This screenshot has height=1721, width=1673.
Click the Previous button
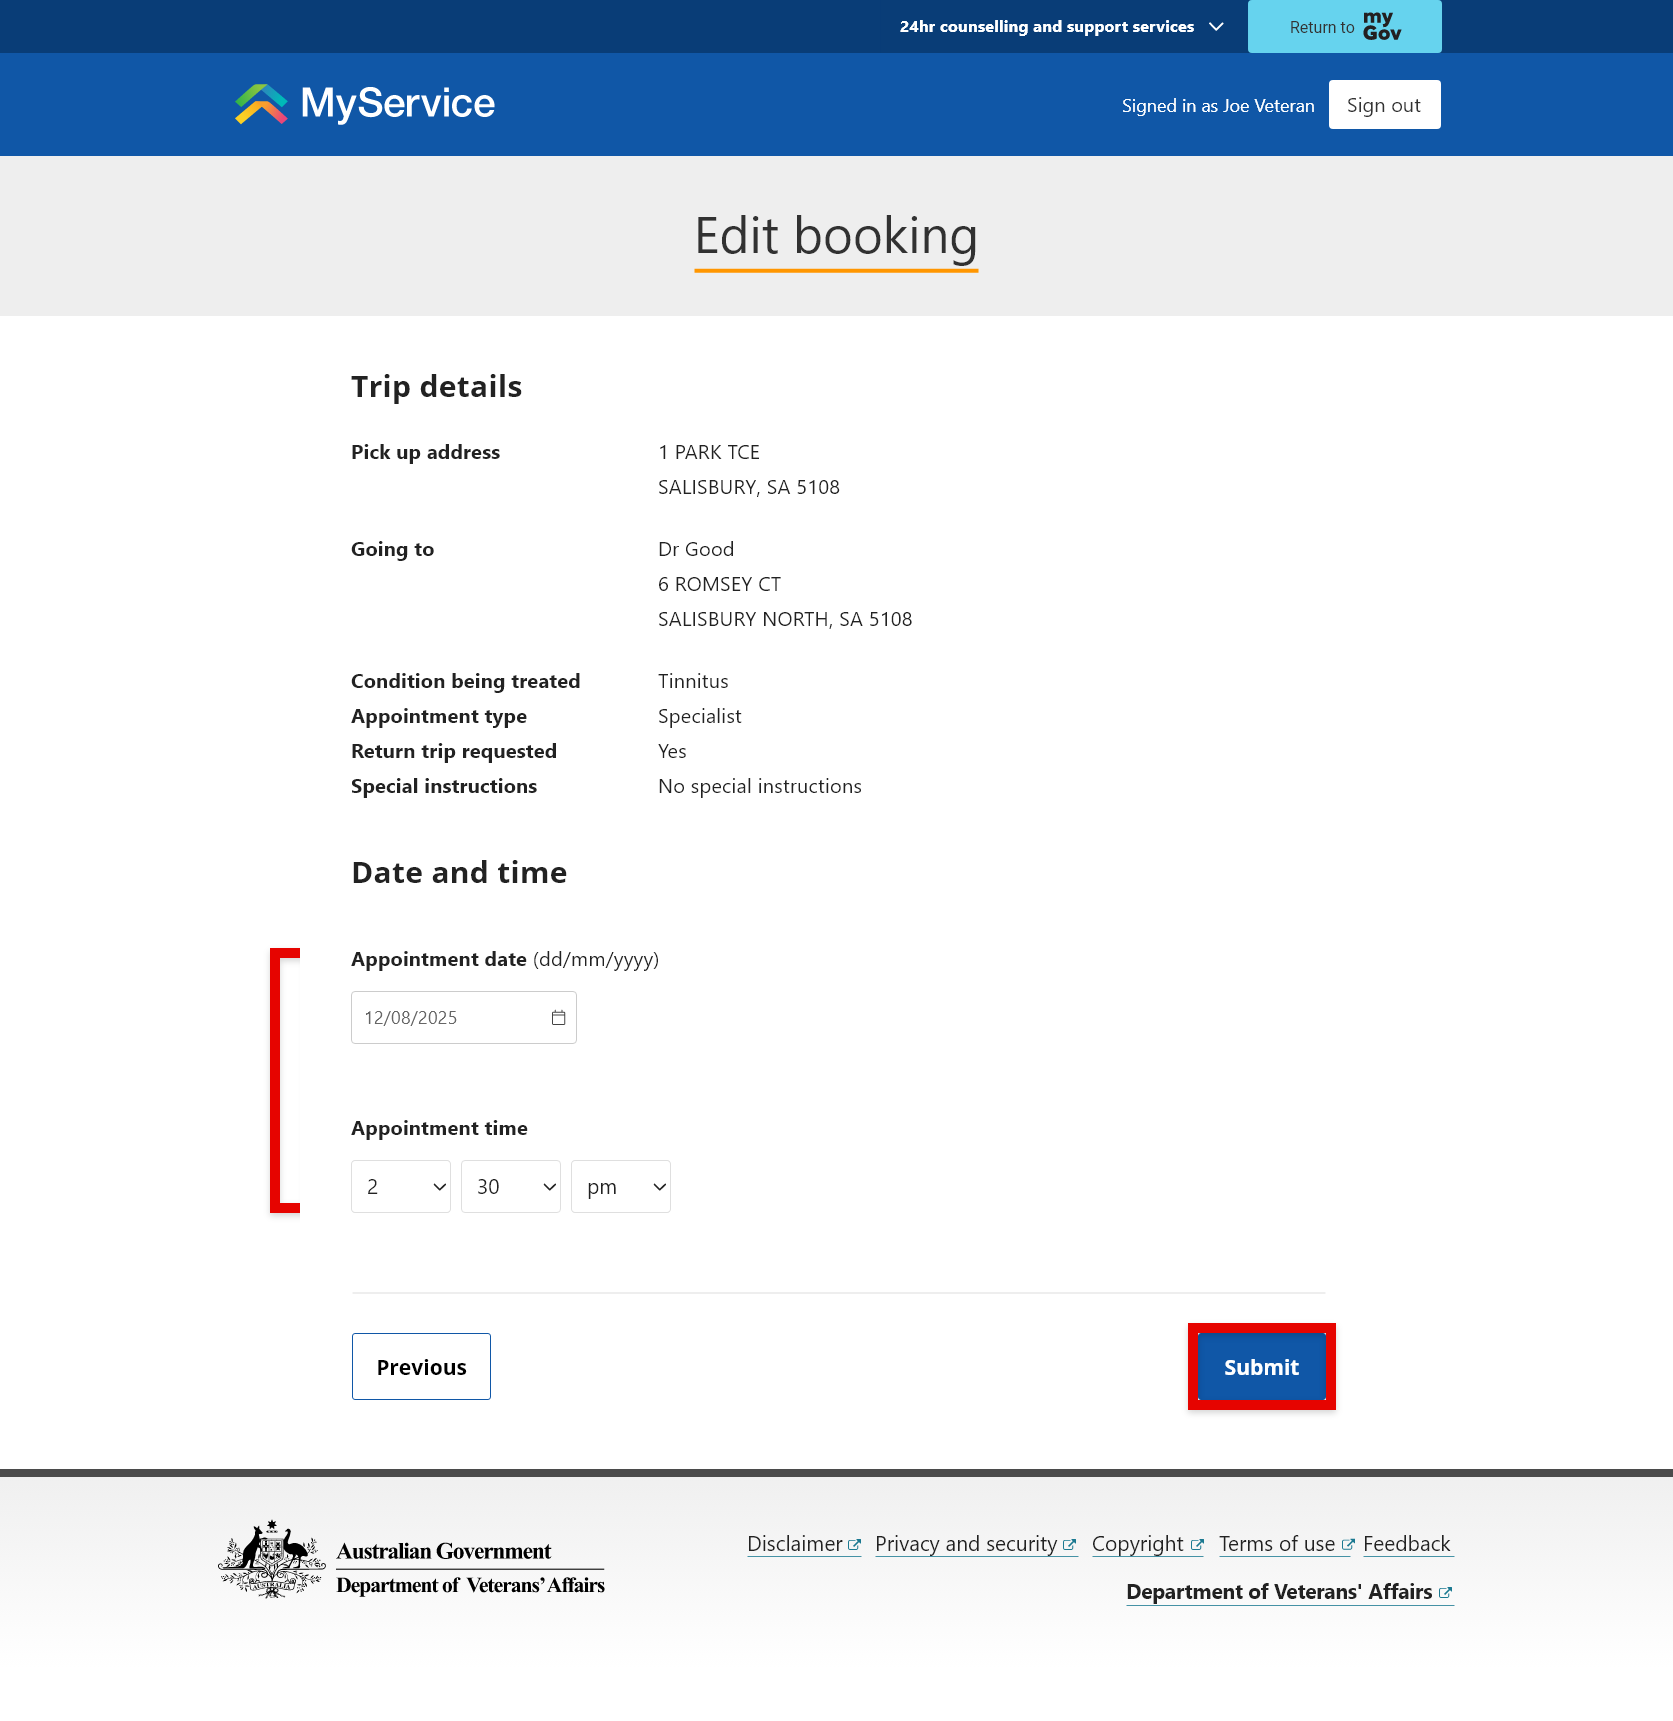[x=420, y=1366]
